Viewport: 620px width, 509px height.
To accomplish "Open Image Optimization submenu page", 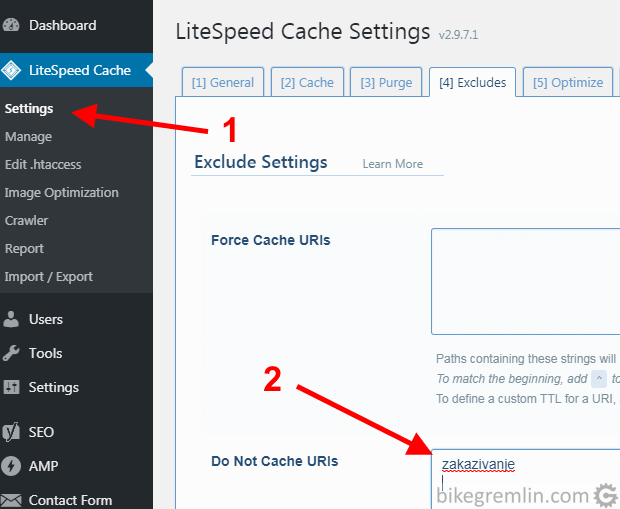I will coord(62,193).
